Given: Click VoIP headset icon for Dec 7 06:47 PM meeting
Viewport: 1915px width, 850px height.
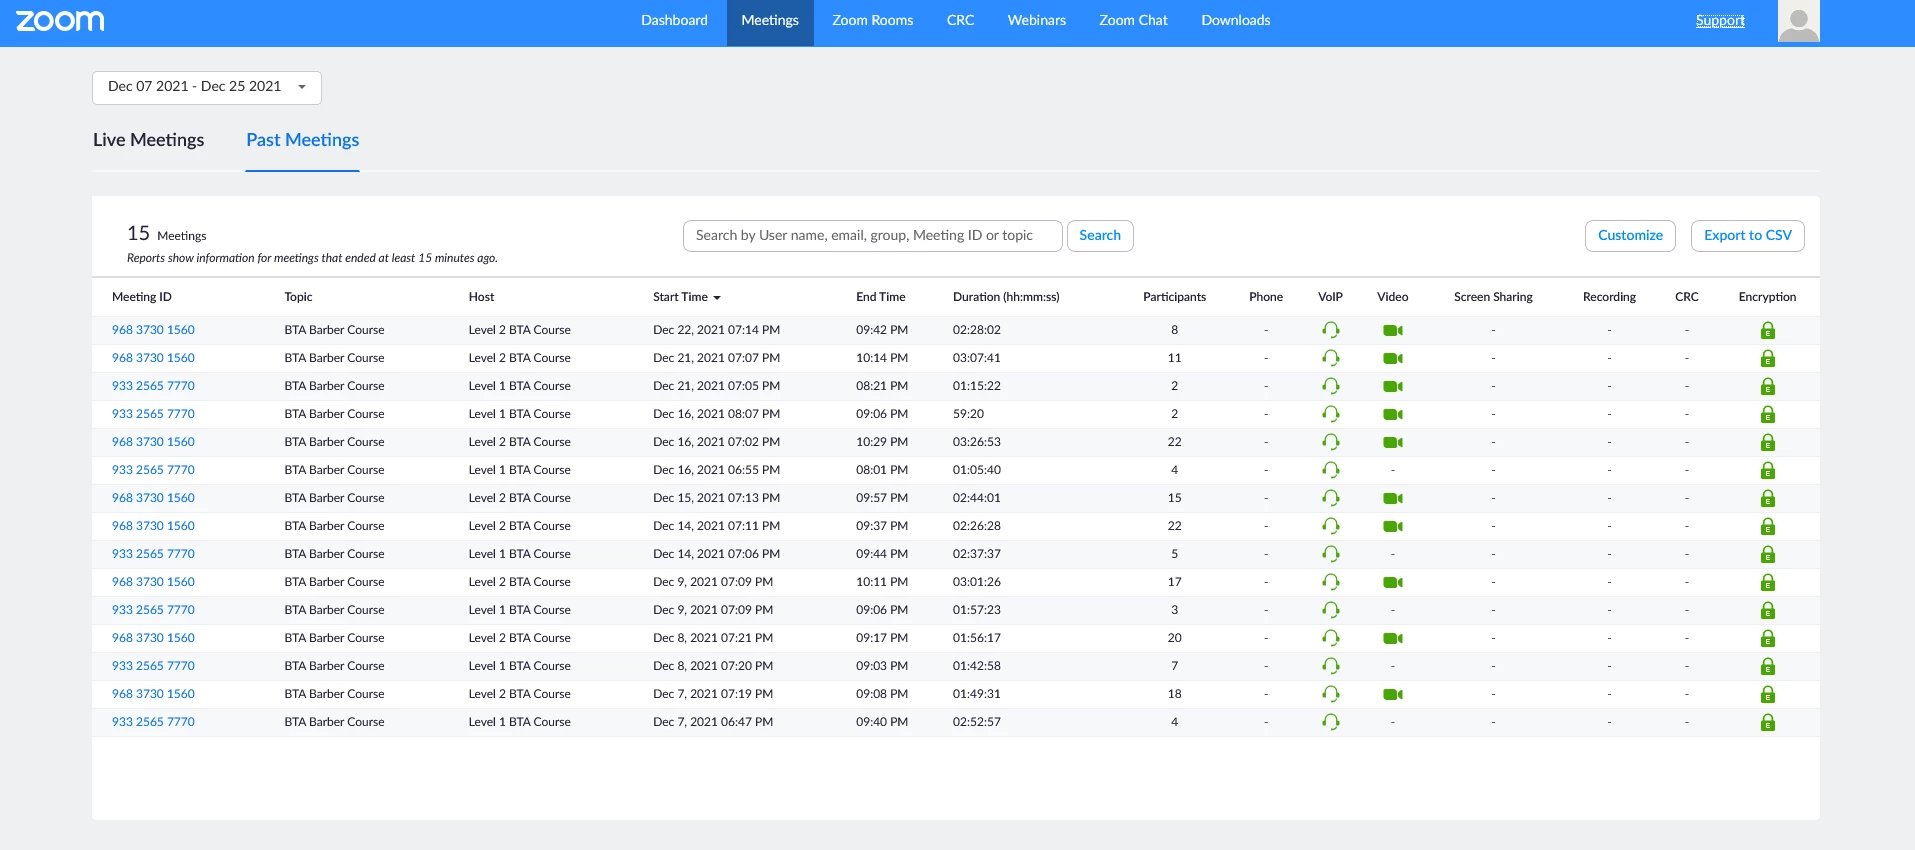Looking at the screenshot, I should pyautogui.click(x=1330, y=722).
